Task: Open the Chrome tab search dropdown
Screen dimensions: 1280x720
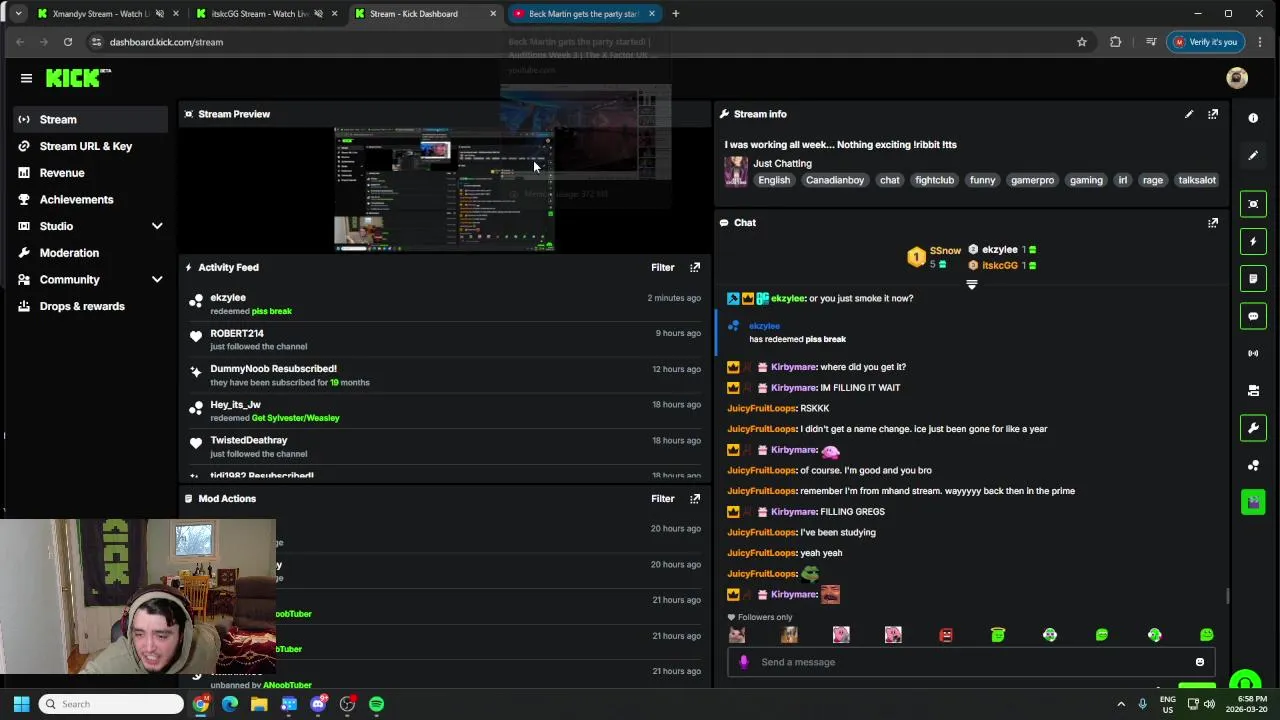Action: coord(18,14)
